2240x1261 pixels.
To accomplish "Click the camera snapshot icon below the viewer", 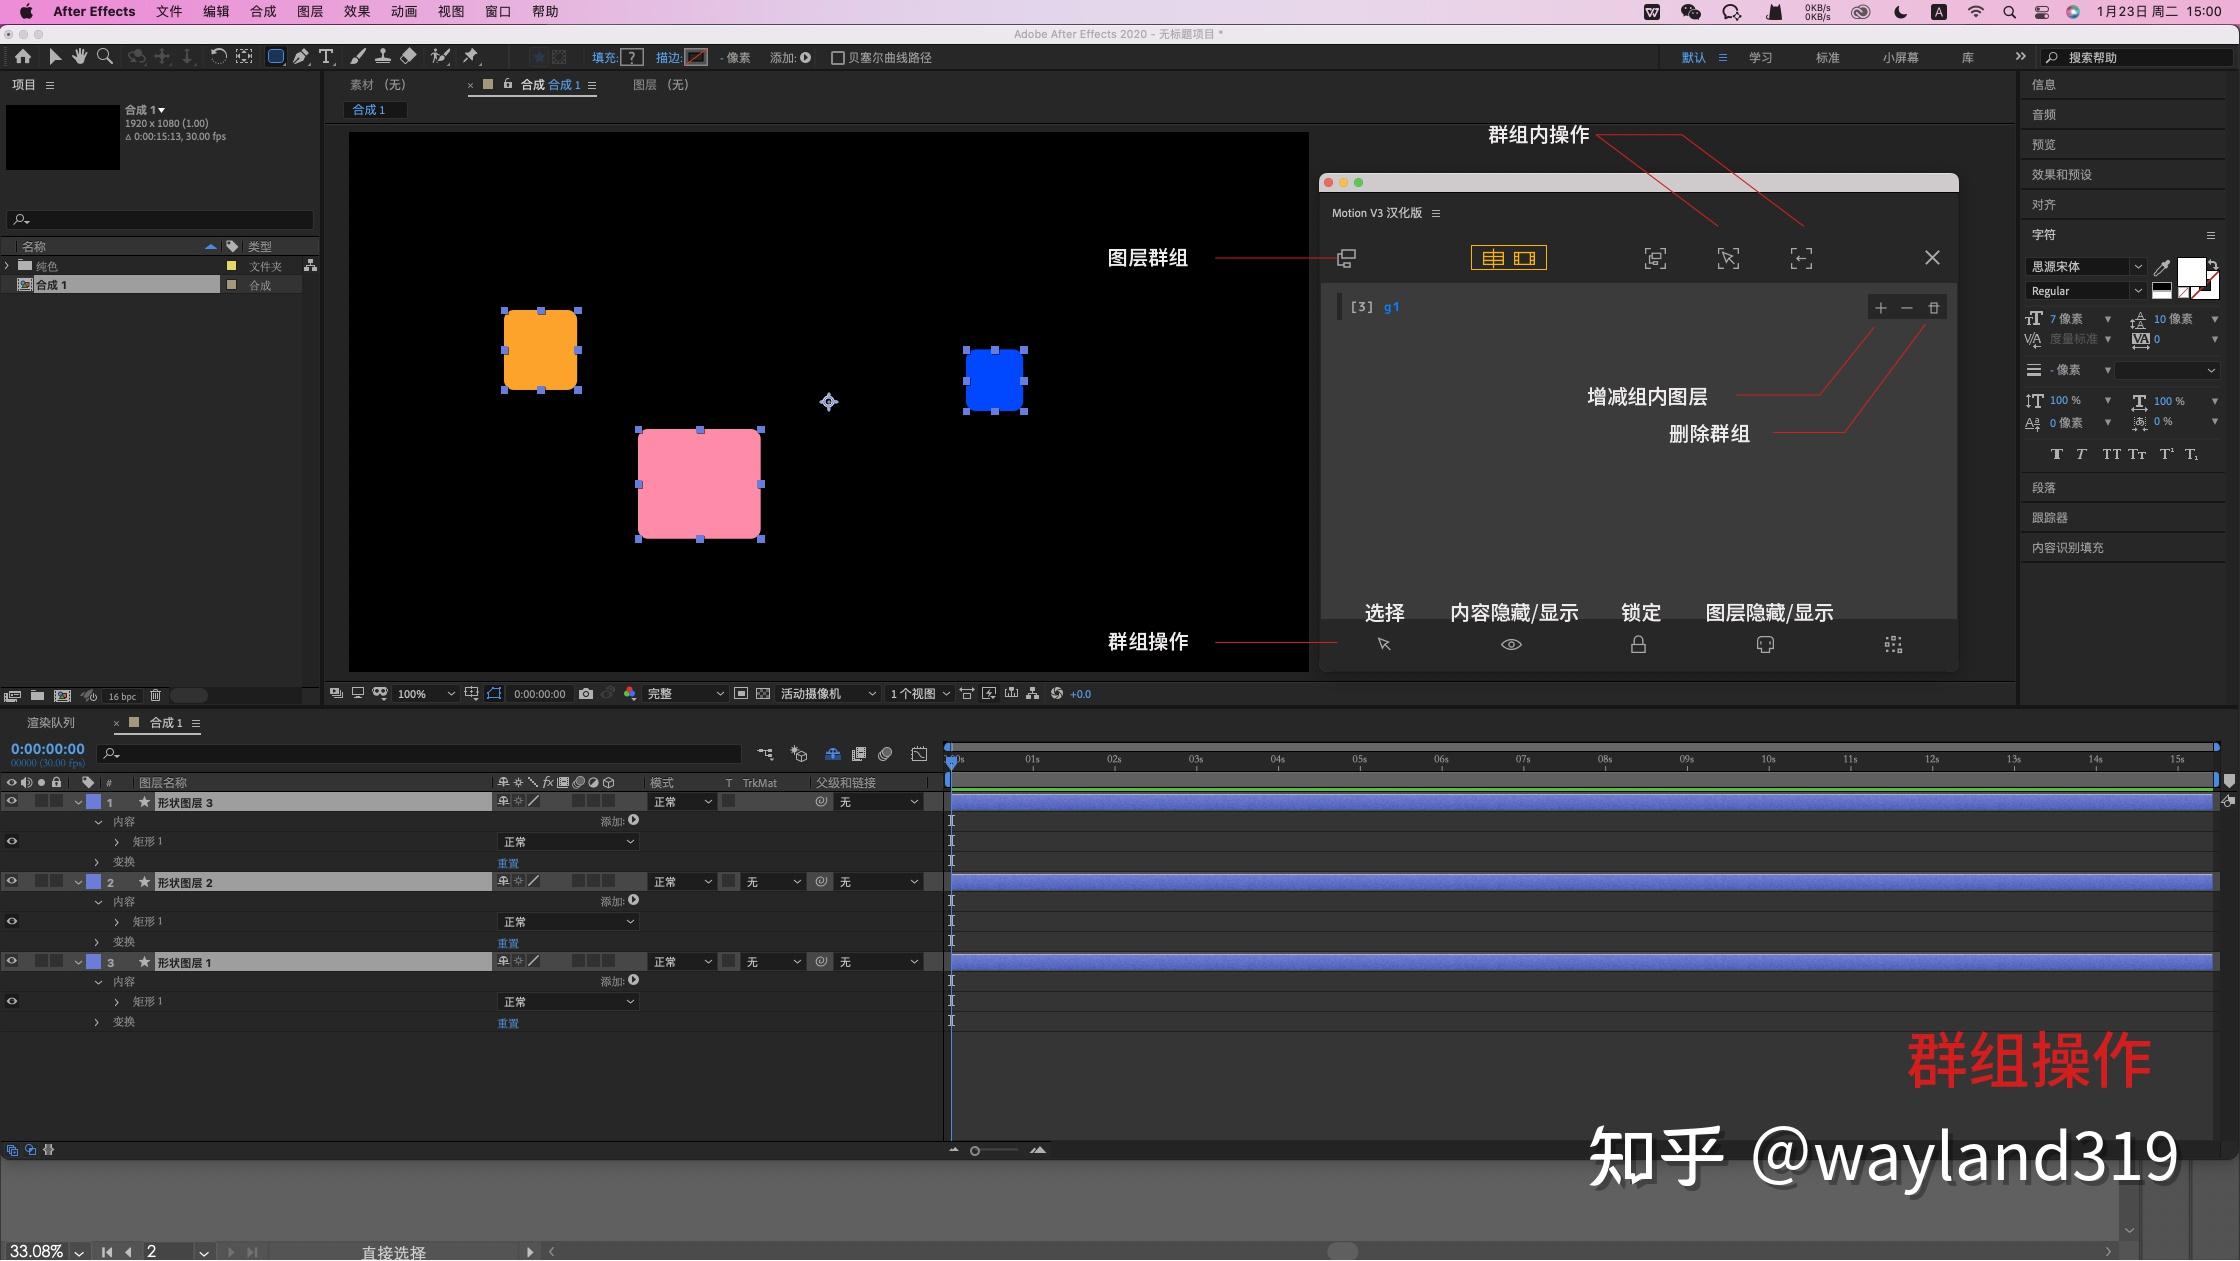I will click(x=586, y=693).
